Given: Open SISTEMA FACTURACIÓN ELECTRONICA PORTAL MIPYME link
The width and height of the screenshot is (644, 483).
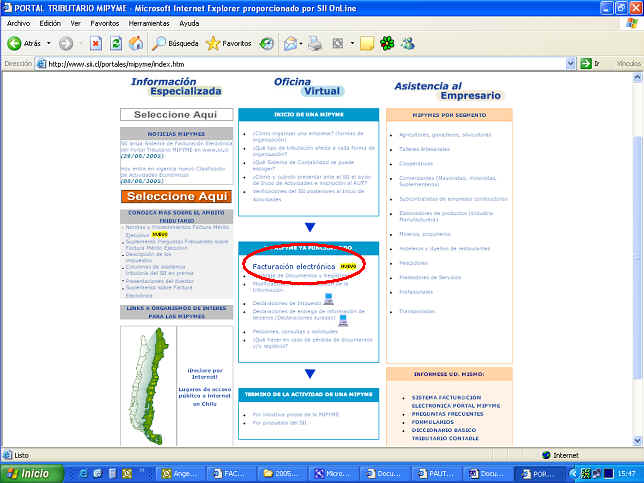Looking at the screenshot, I should (x=456, y=401).
